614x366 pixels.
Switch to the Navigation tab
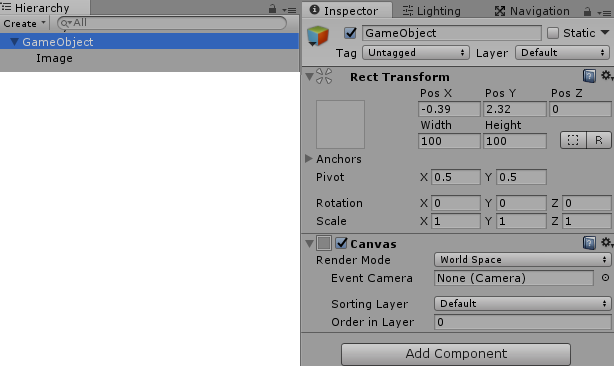(532, 11)
